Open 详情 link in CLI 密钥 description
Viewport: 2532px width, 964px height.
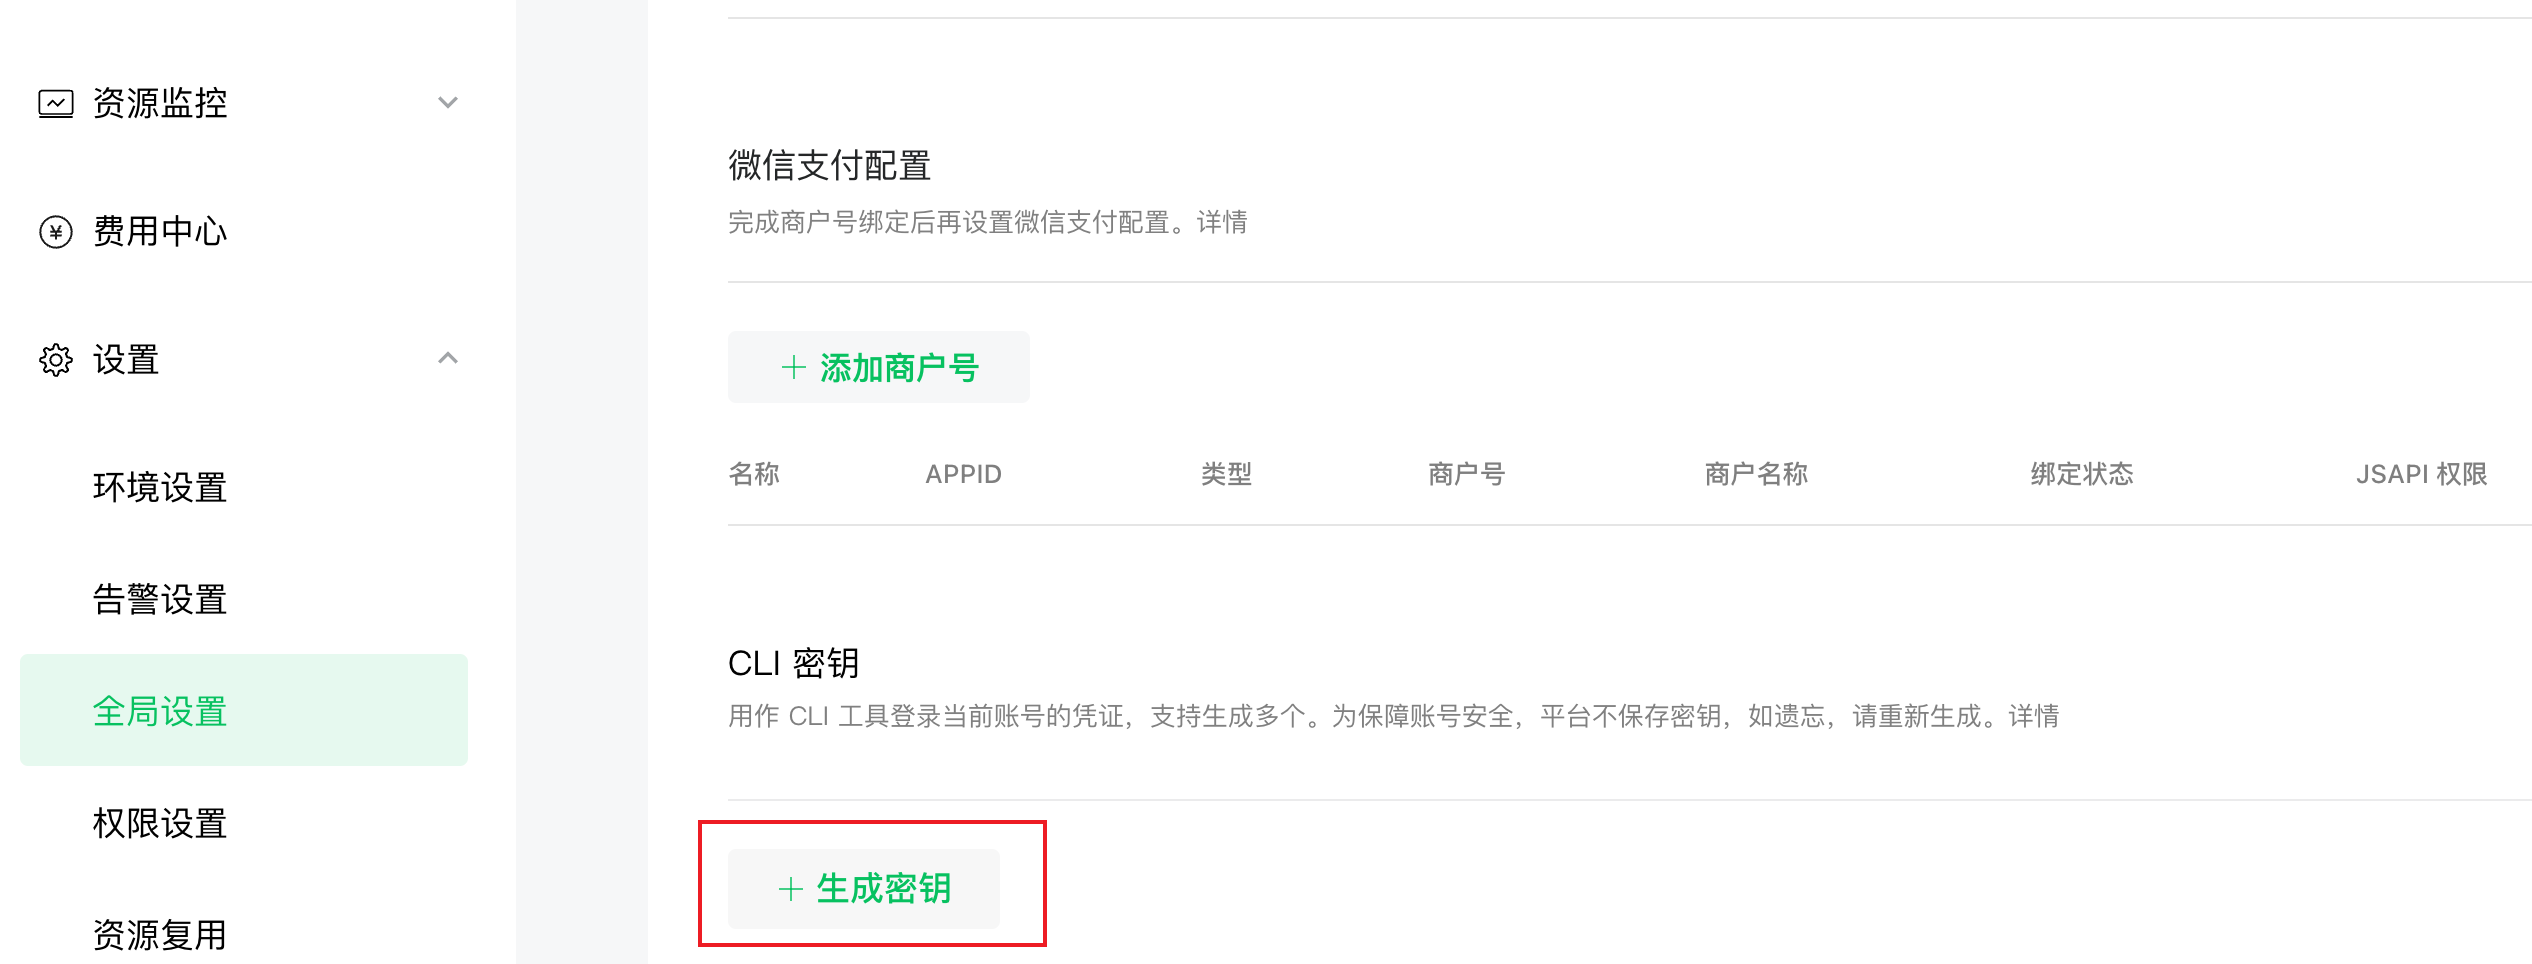2034,716
